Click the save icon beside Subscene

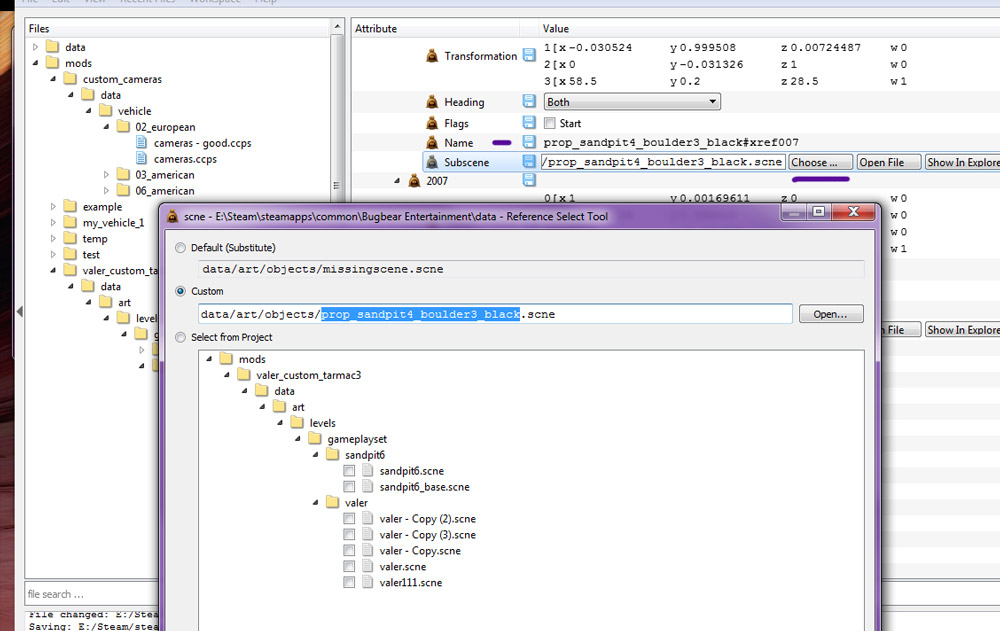tap(529, 161)
